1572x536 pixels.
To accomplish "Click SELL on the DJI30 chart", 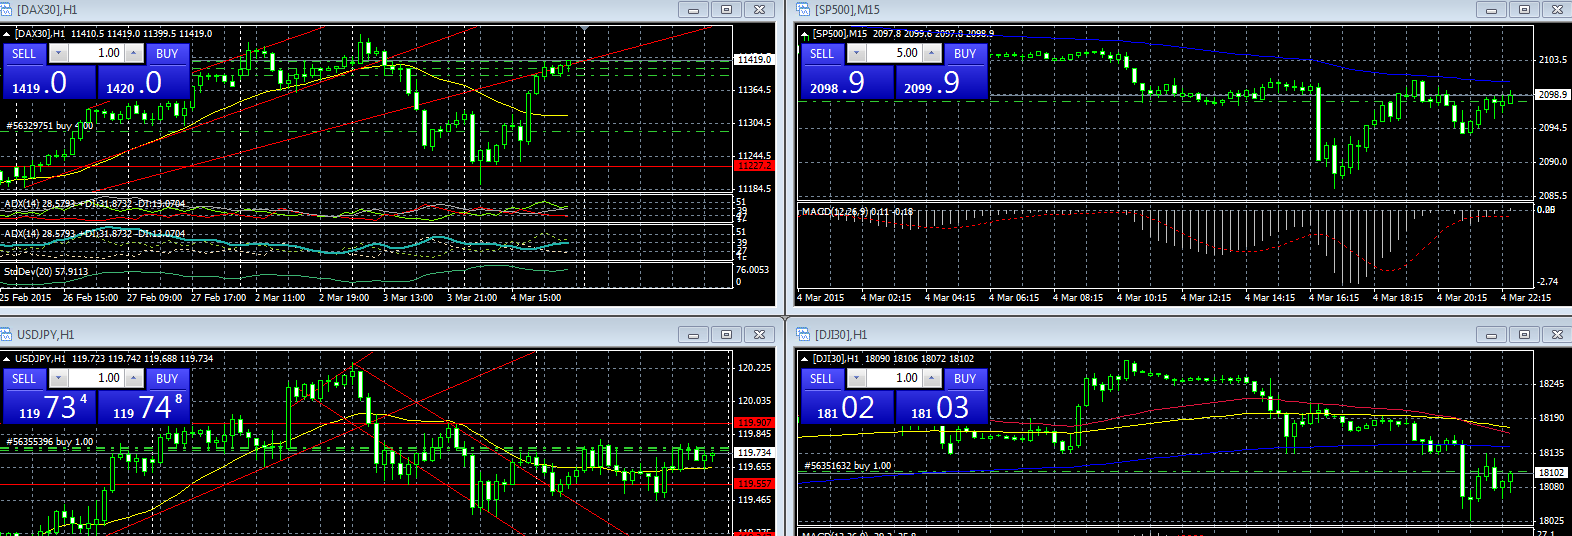I will tap(822, 379).
